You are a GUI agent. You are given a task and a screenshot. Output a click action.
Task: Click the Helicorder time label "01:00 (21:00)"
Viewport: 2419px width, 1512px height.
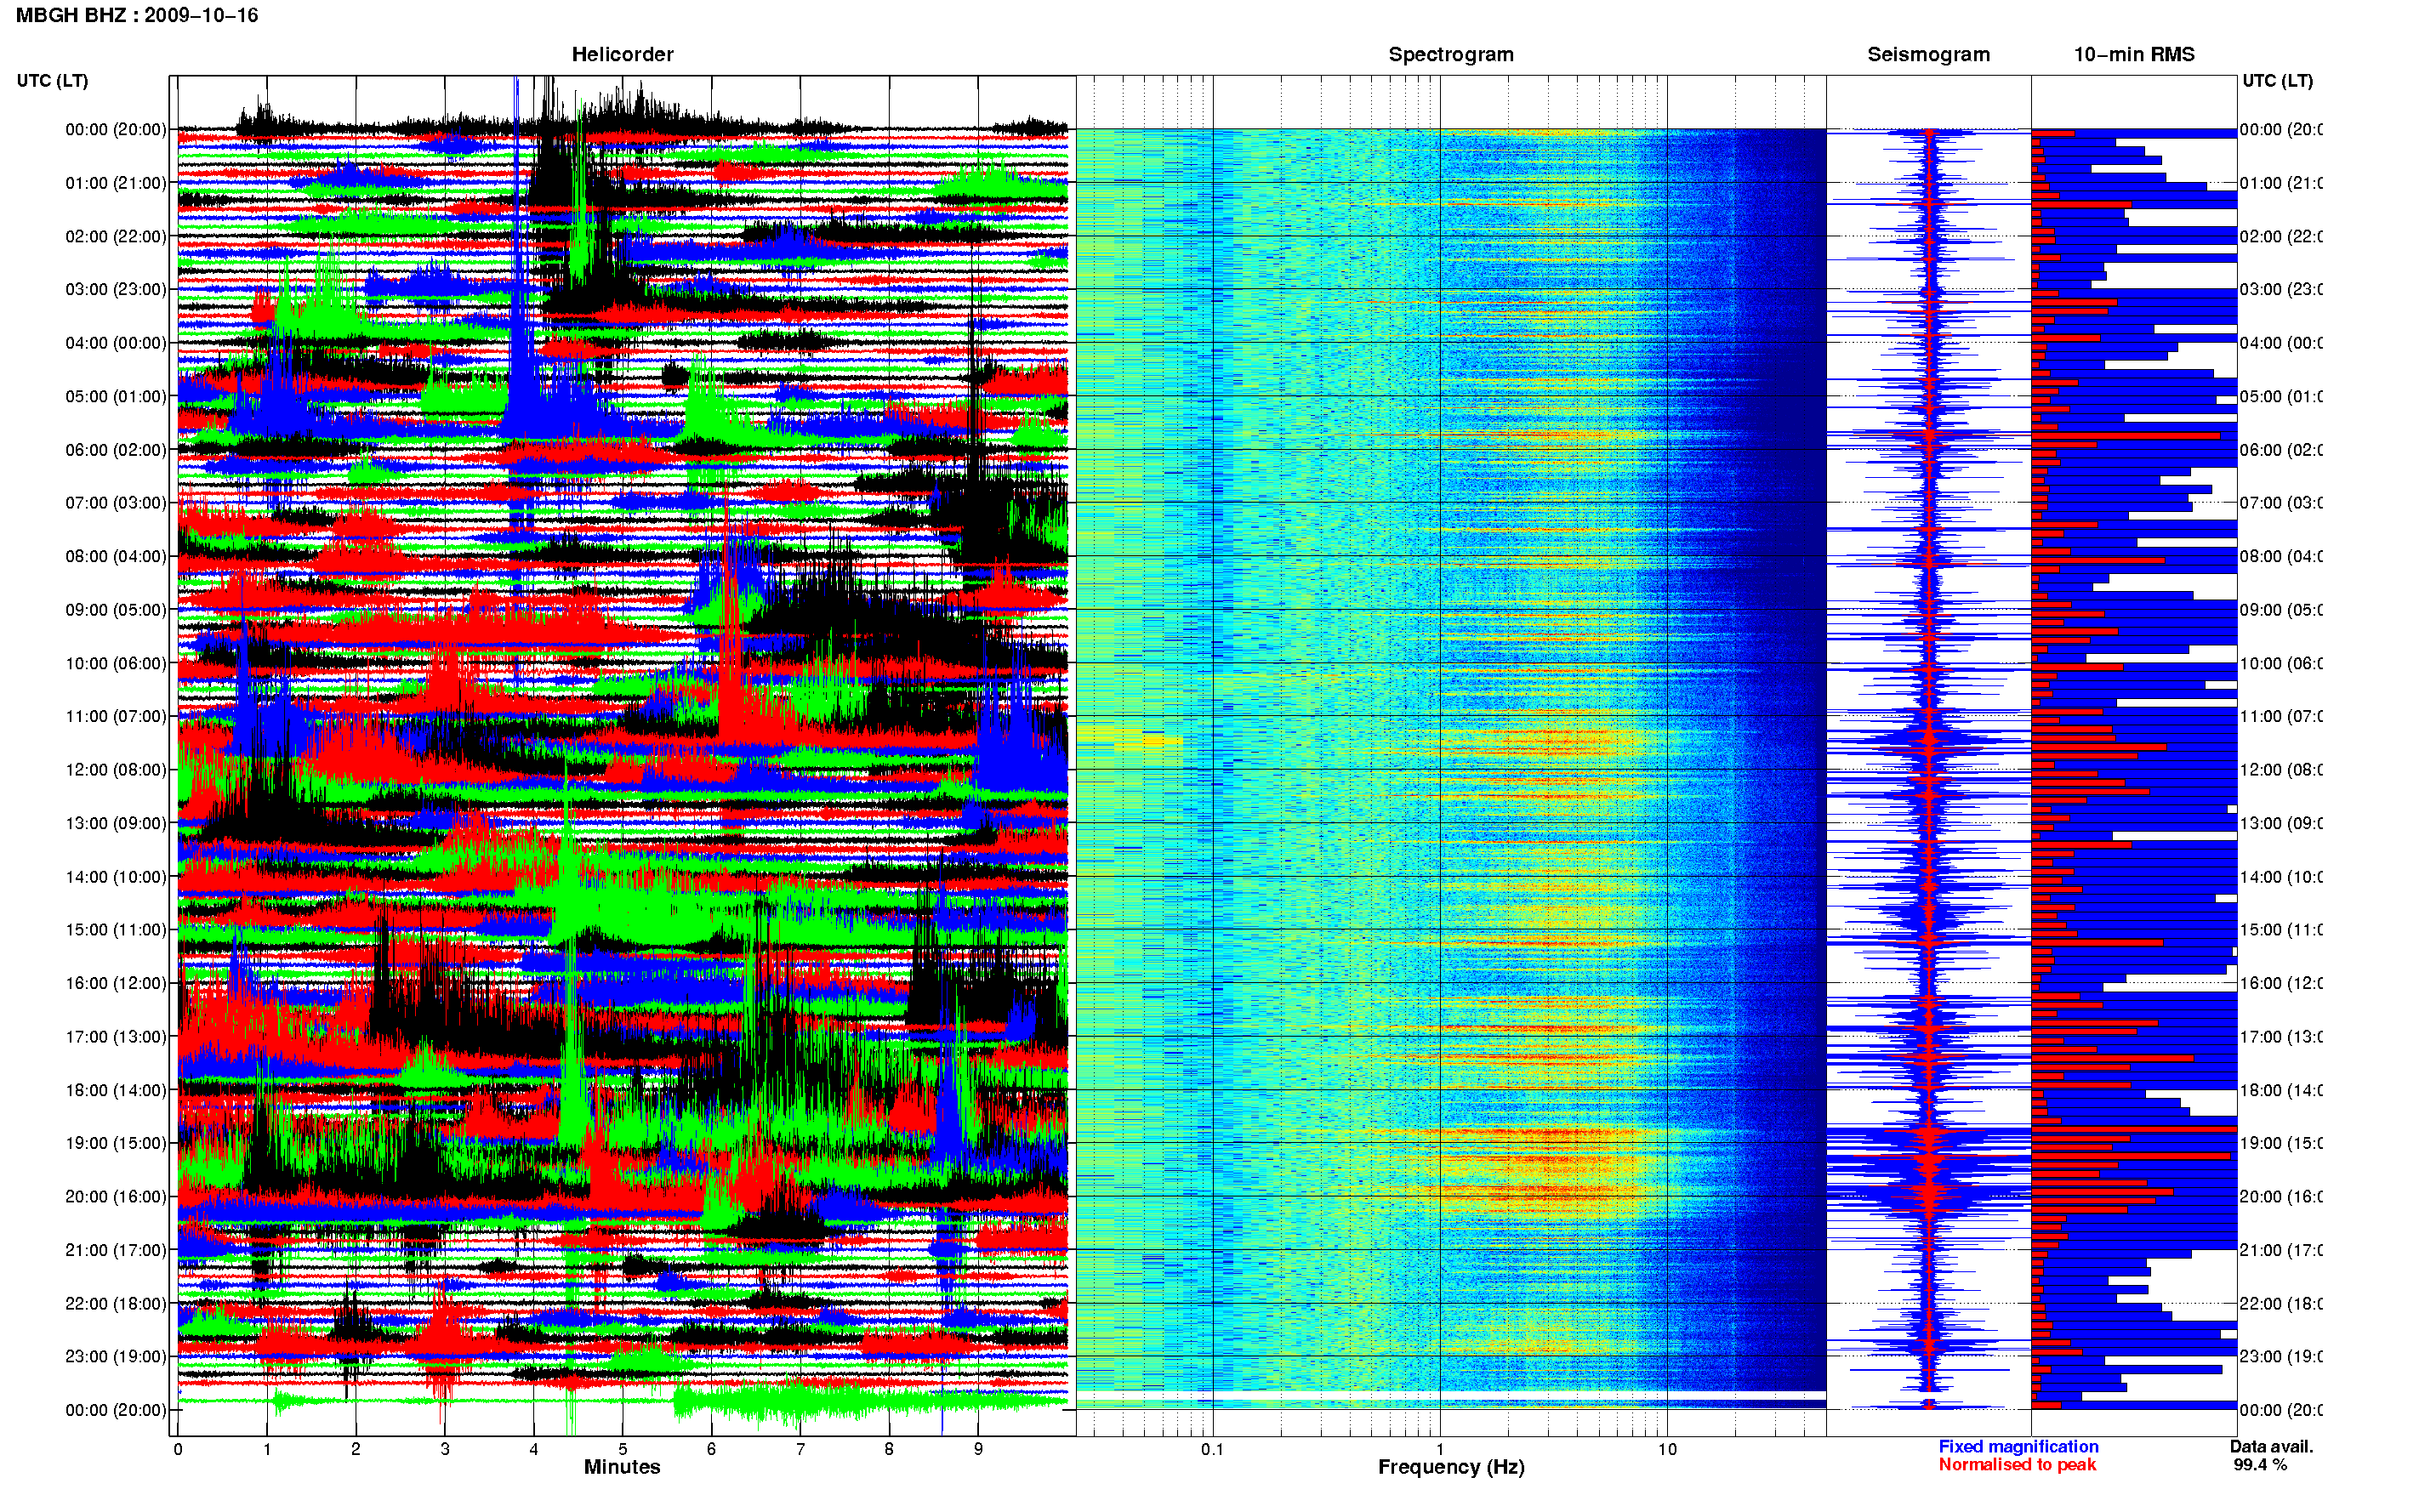click(x=116, y=183)
